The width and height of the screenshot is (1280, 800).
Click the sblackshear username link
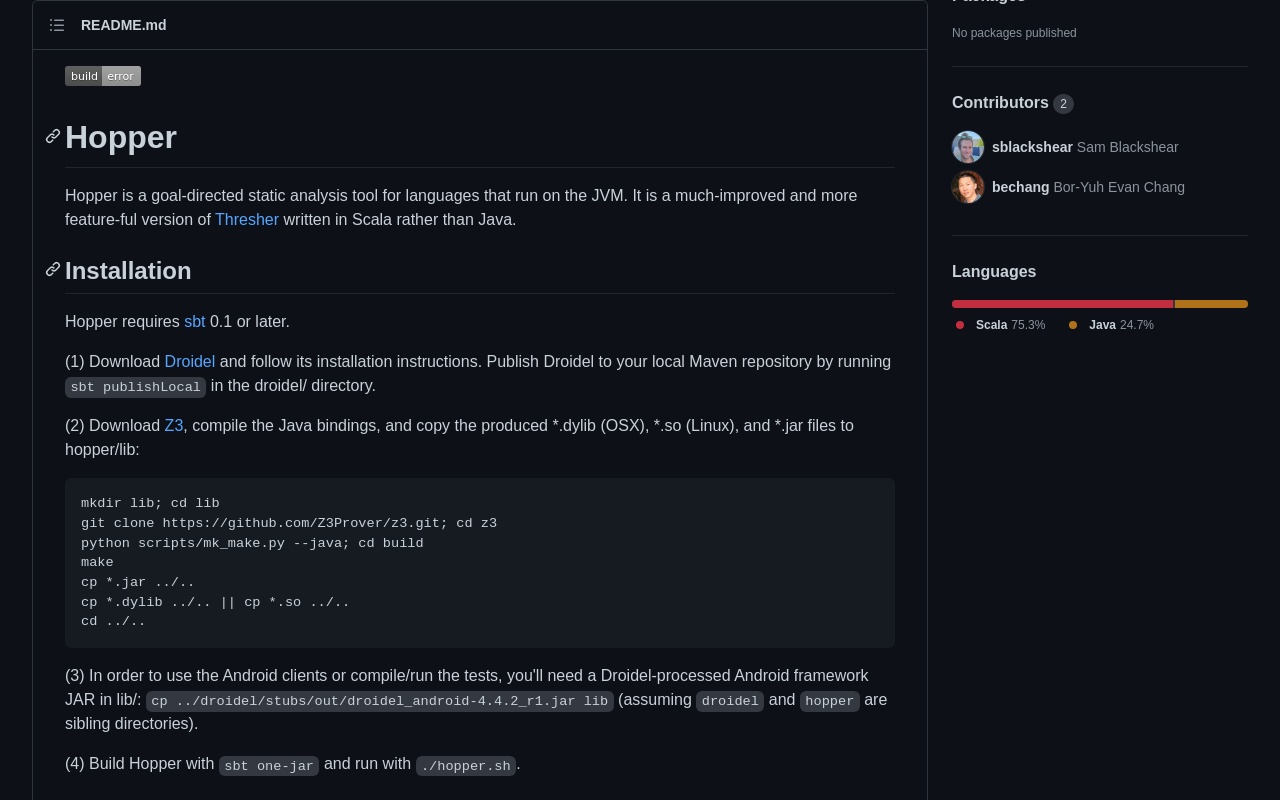(1032, 147)
